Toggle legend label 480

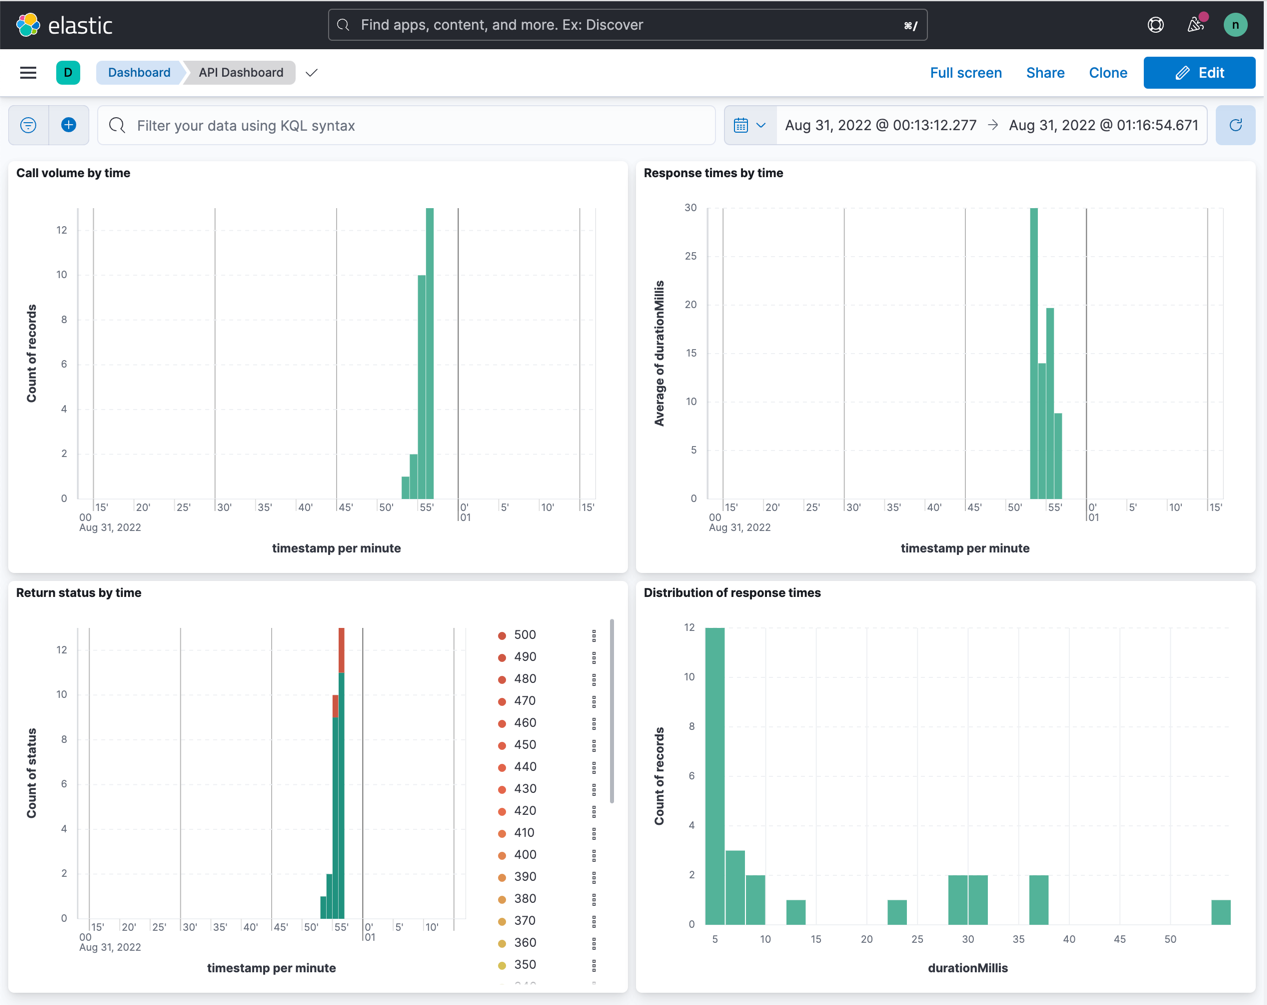[x=525, y=679]
